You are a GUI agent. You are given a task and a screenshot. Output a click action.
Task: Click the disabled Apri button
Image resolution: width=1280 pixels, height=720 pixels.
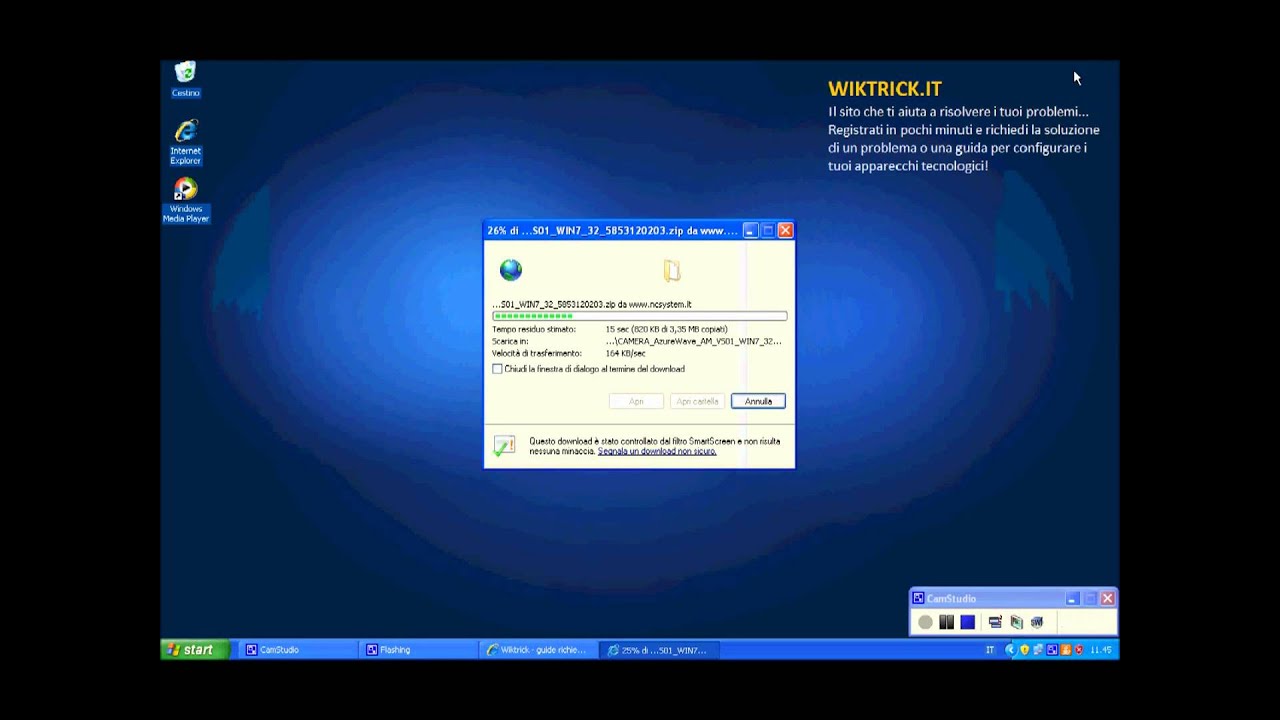636,401
